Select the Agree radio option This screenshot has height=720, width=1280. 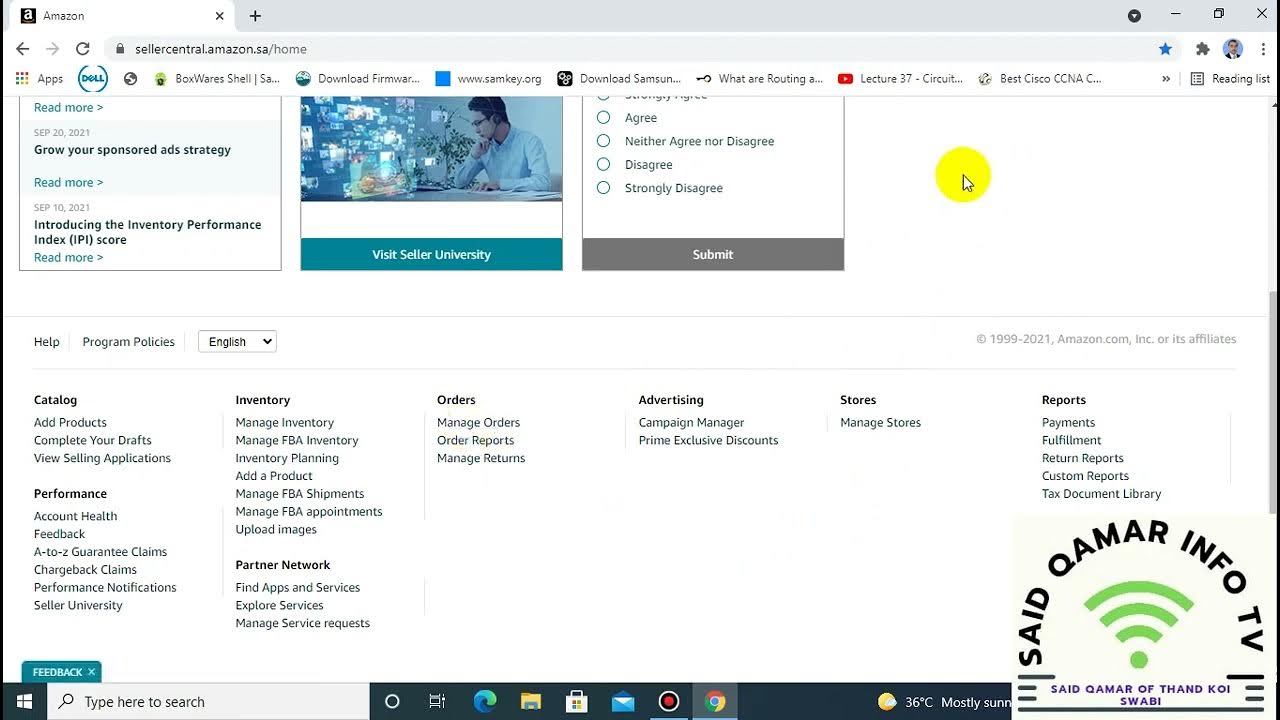(x=603, y=117)
